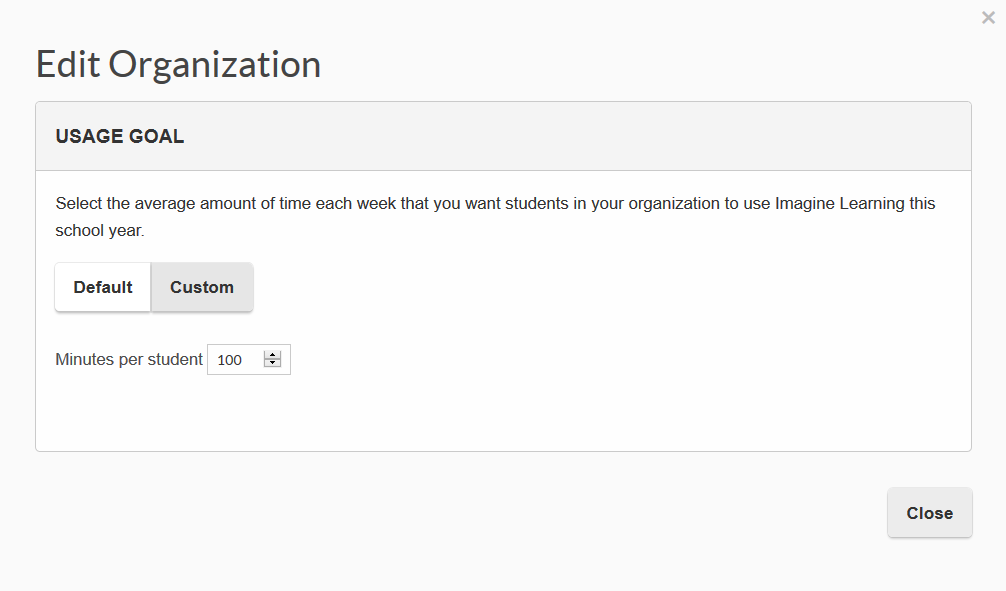Increase minutes with the up spinner arrow

tap(272, 355)
